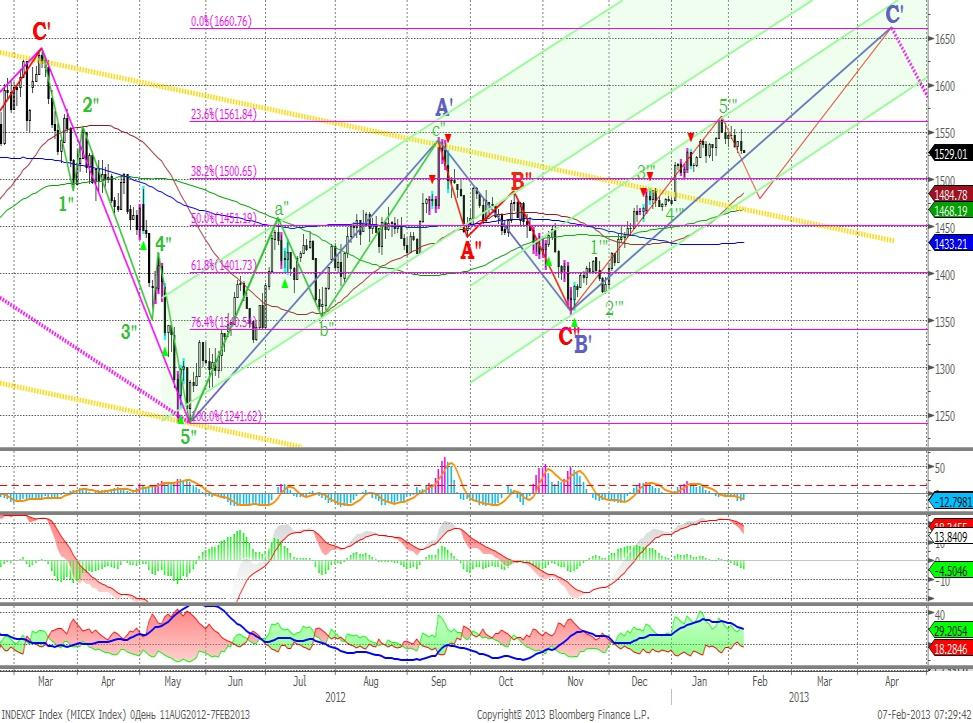Click the -12.7981 oscillator value tag
The width and height of the screenshot is (973, 723).
(950, 498)
